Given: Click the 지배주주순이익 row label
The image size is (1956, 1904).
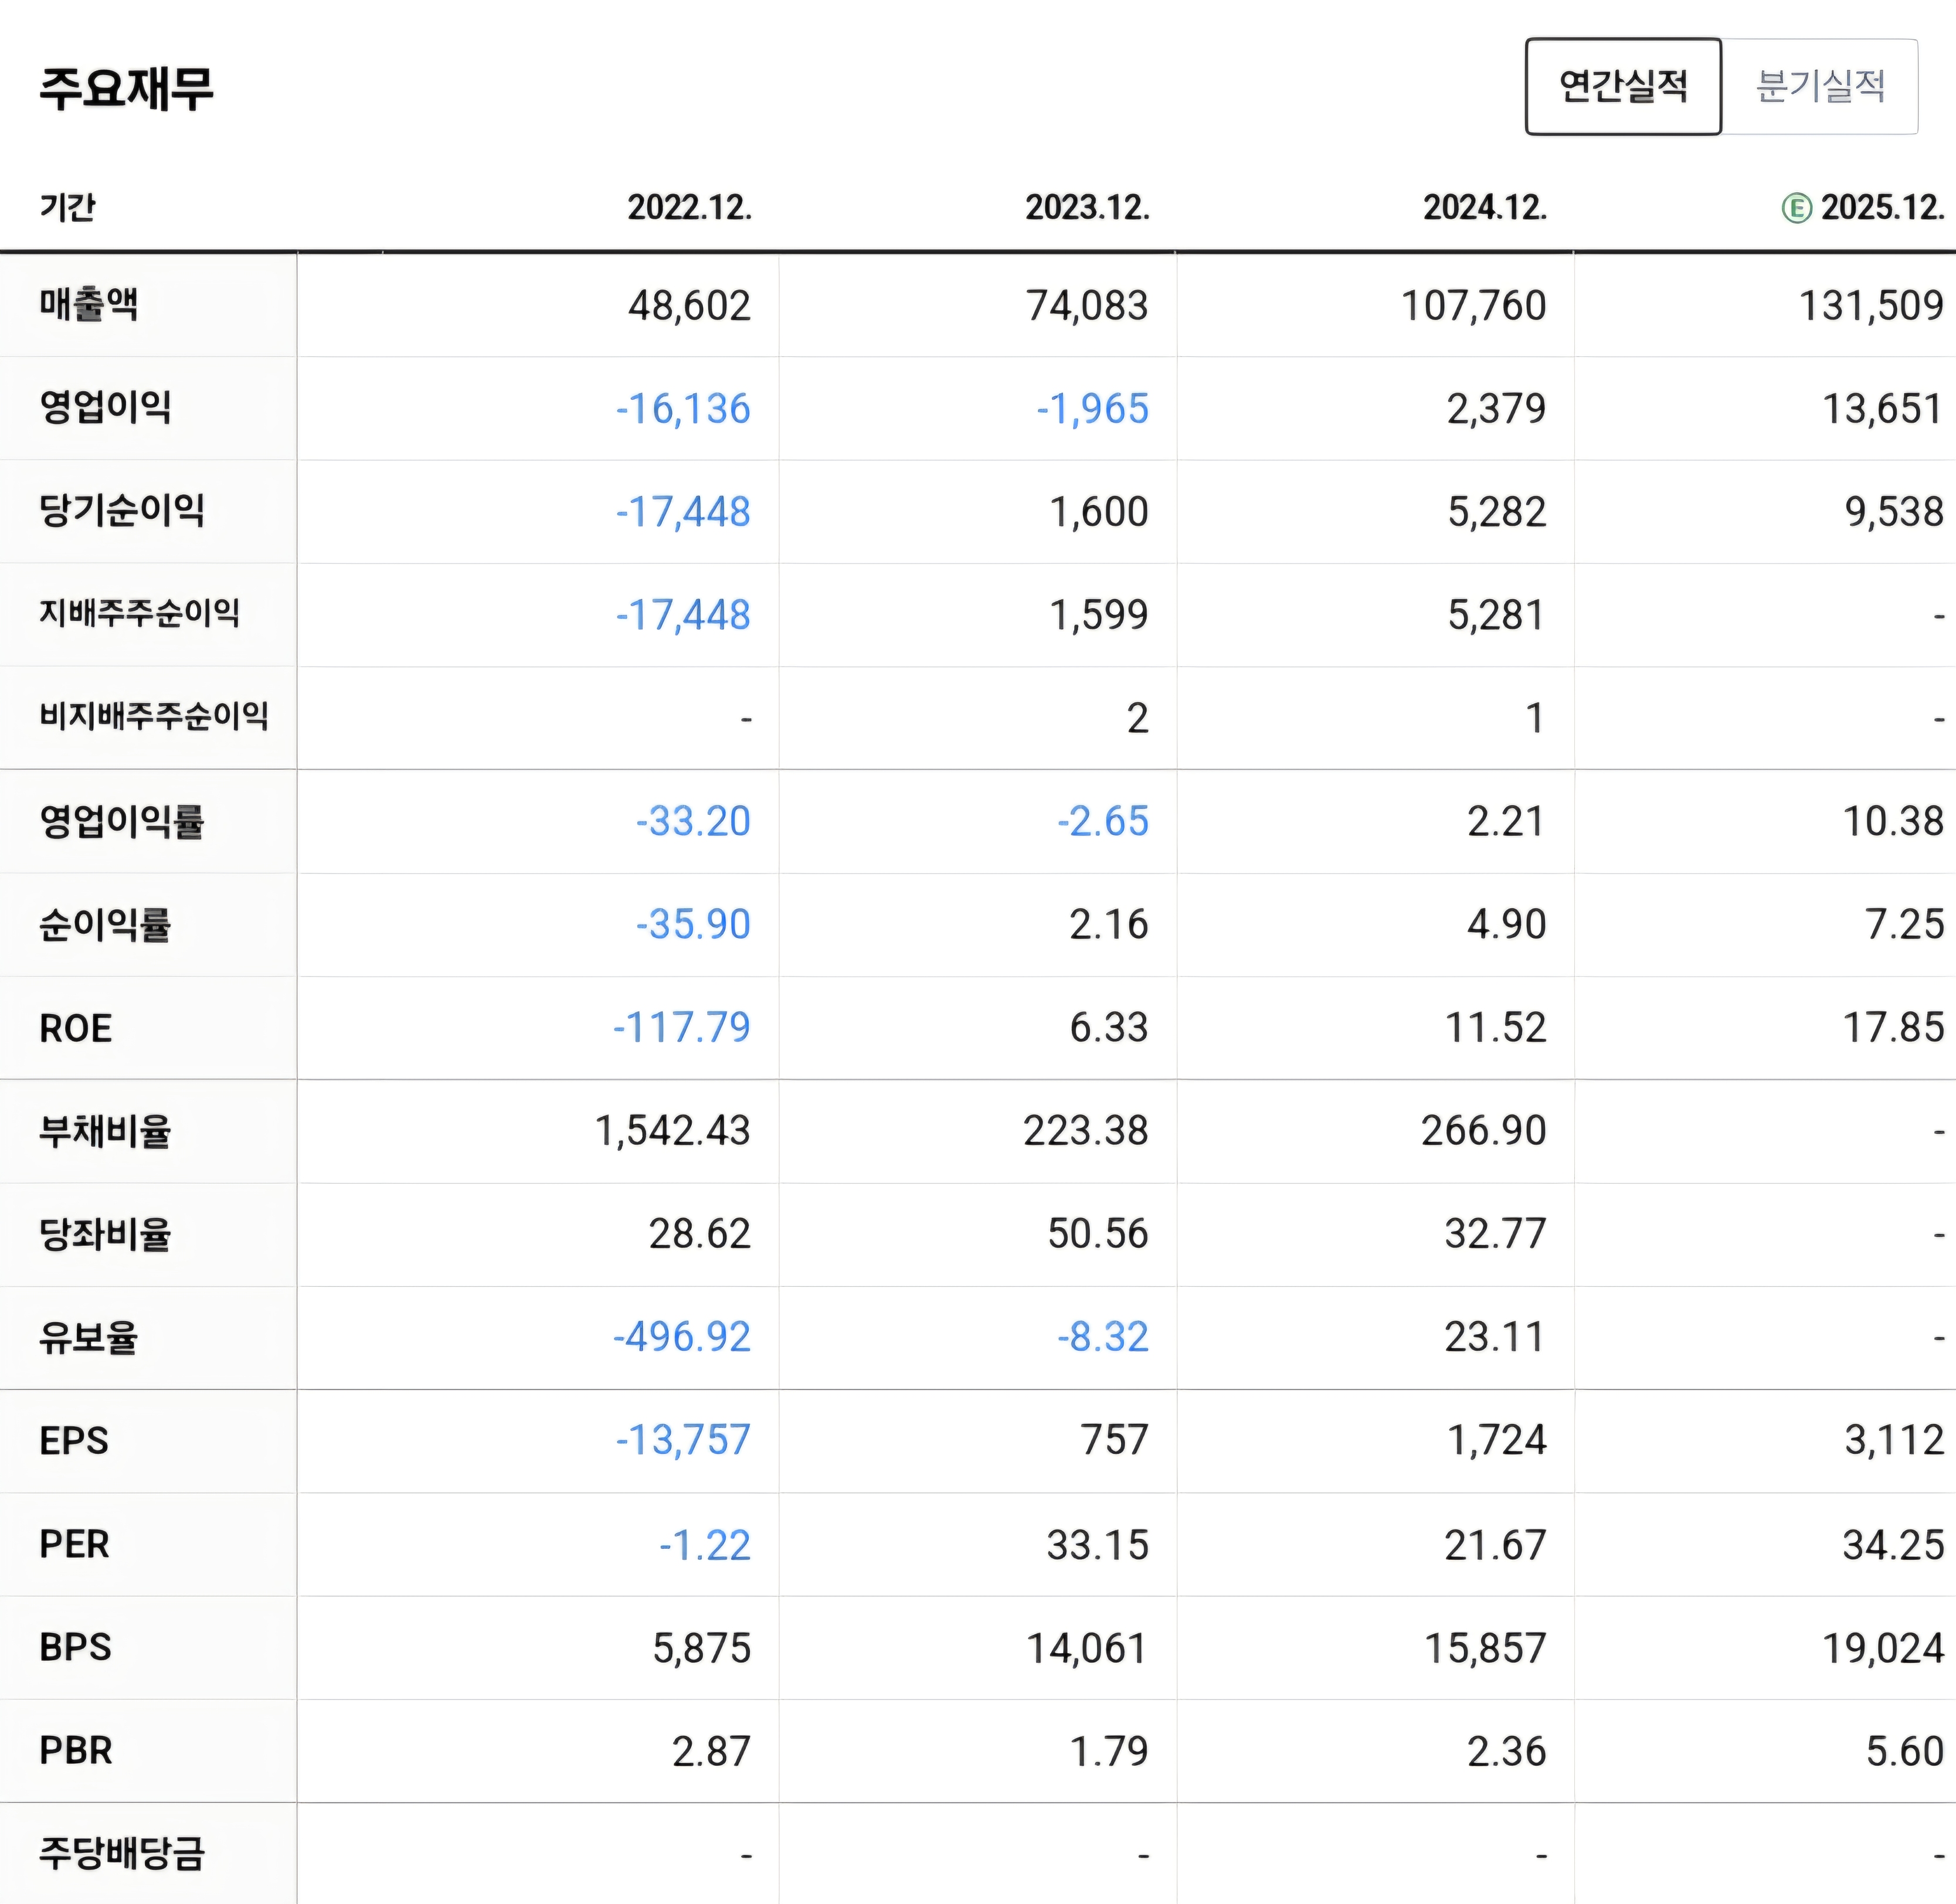Looking at the screenshot, I should pyautogui.click(x=139, y=614).
